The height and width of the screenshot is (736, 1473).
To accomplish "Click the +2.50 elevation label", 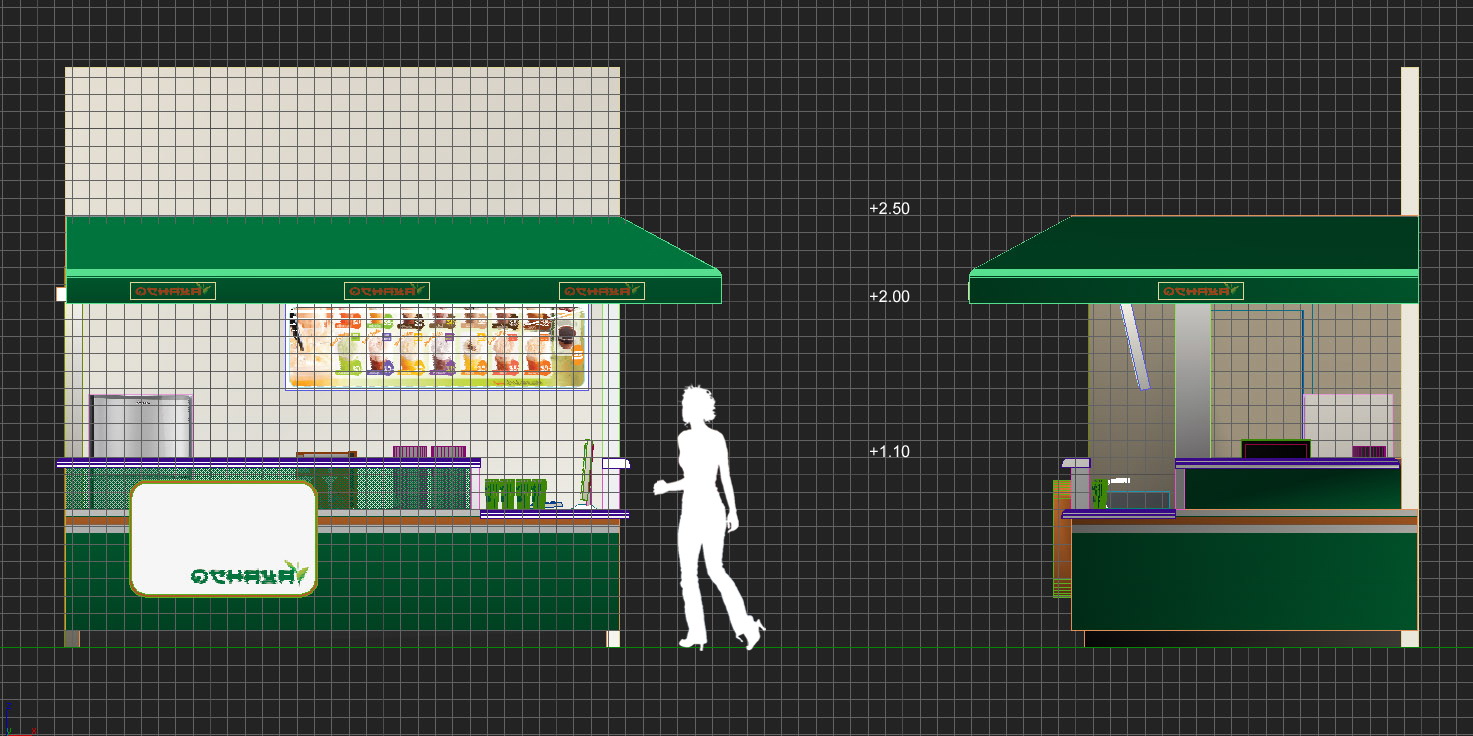I will (889, 209).
